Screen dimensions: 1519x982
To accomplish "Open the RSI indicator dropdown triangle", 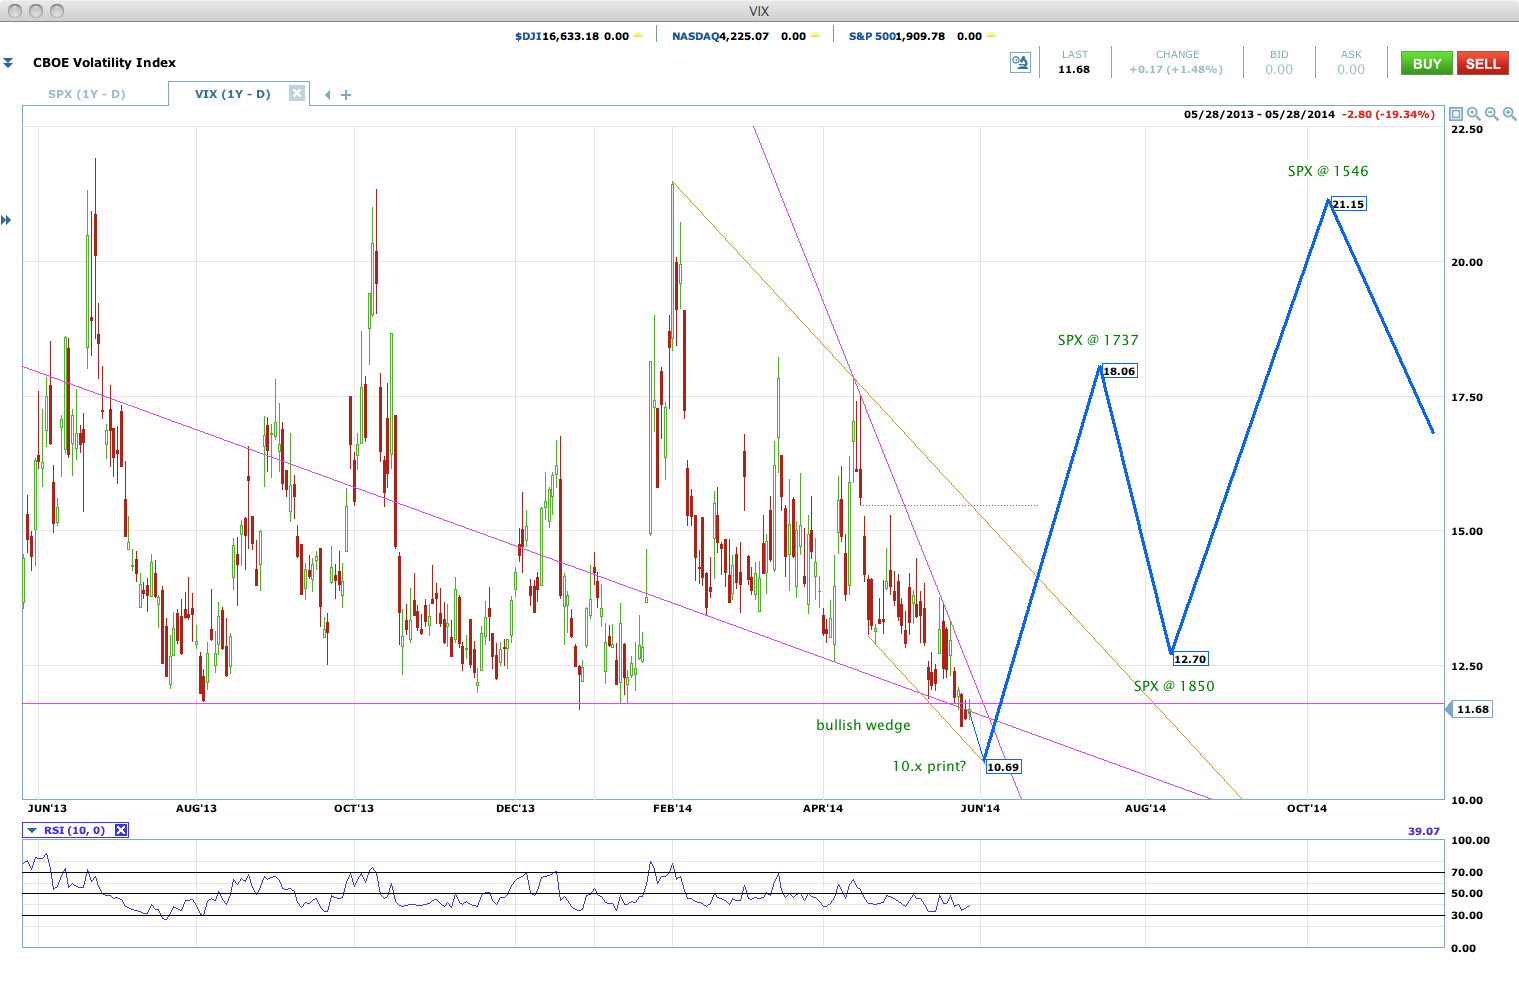I will click(x=32, y=830).
